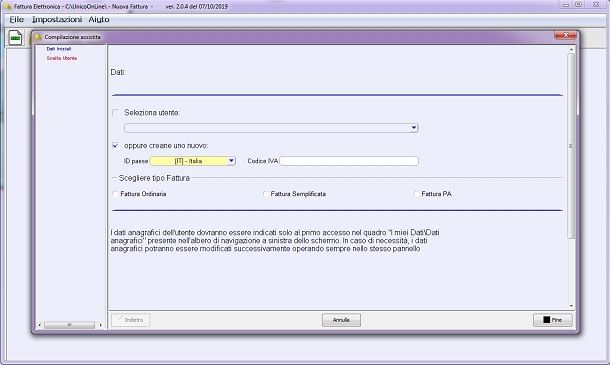Select Dati Iniziali in the navigation tree
Screen dimensions: 610x365
tap(59, 49)
